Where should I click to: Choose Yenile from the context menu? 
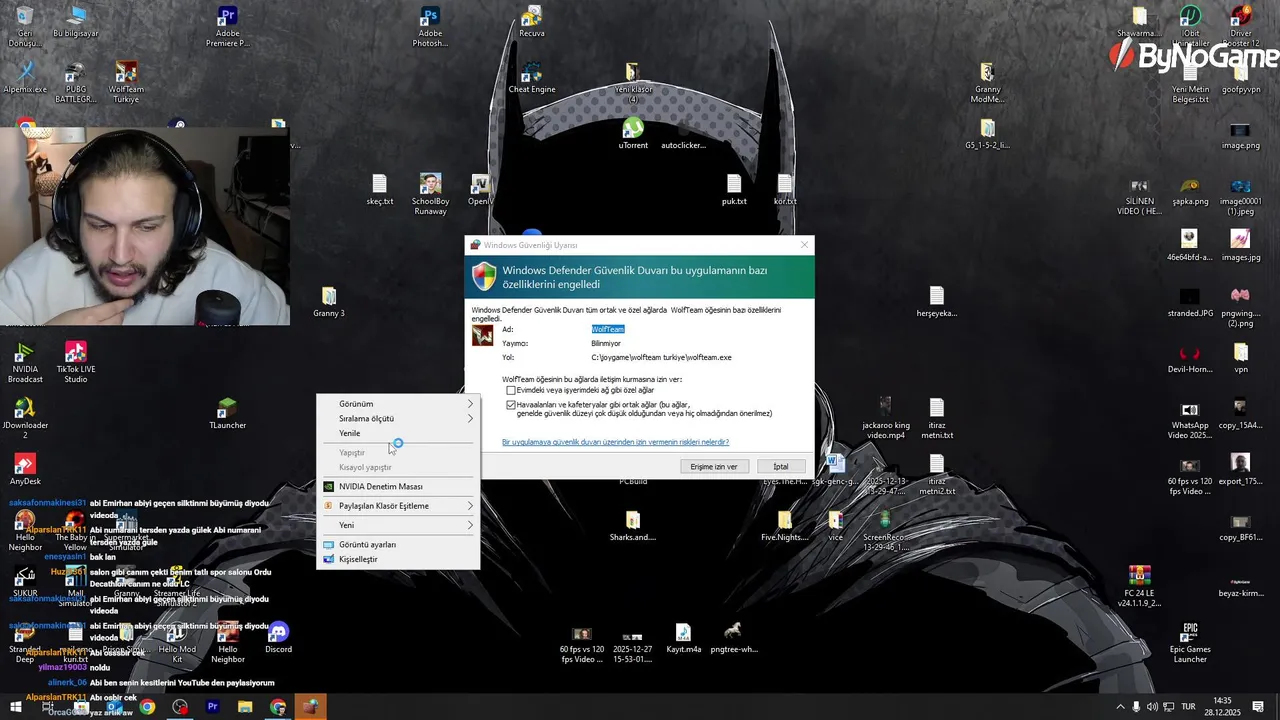pyautogui.click(x=398, y=433)
